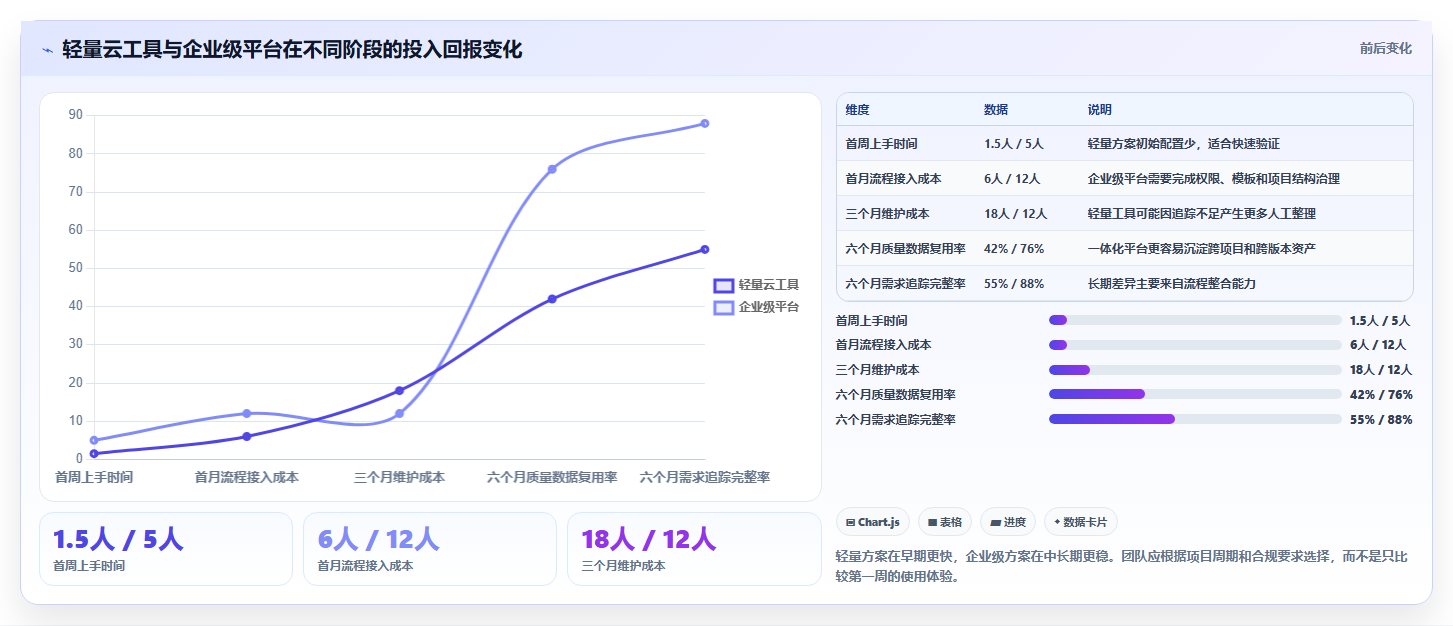Screen dimensions: 1453x626
Task: Click the 前后变化 label in the header
Action: point(1385,48)
